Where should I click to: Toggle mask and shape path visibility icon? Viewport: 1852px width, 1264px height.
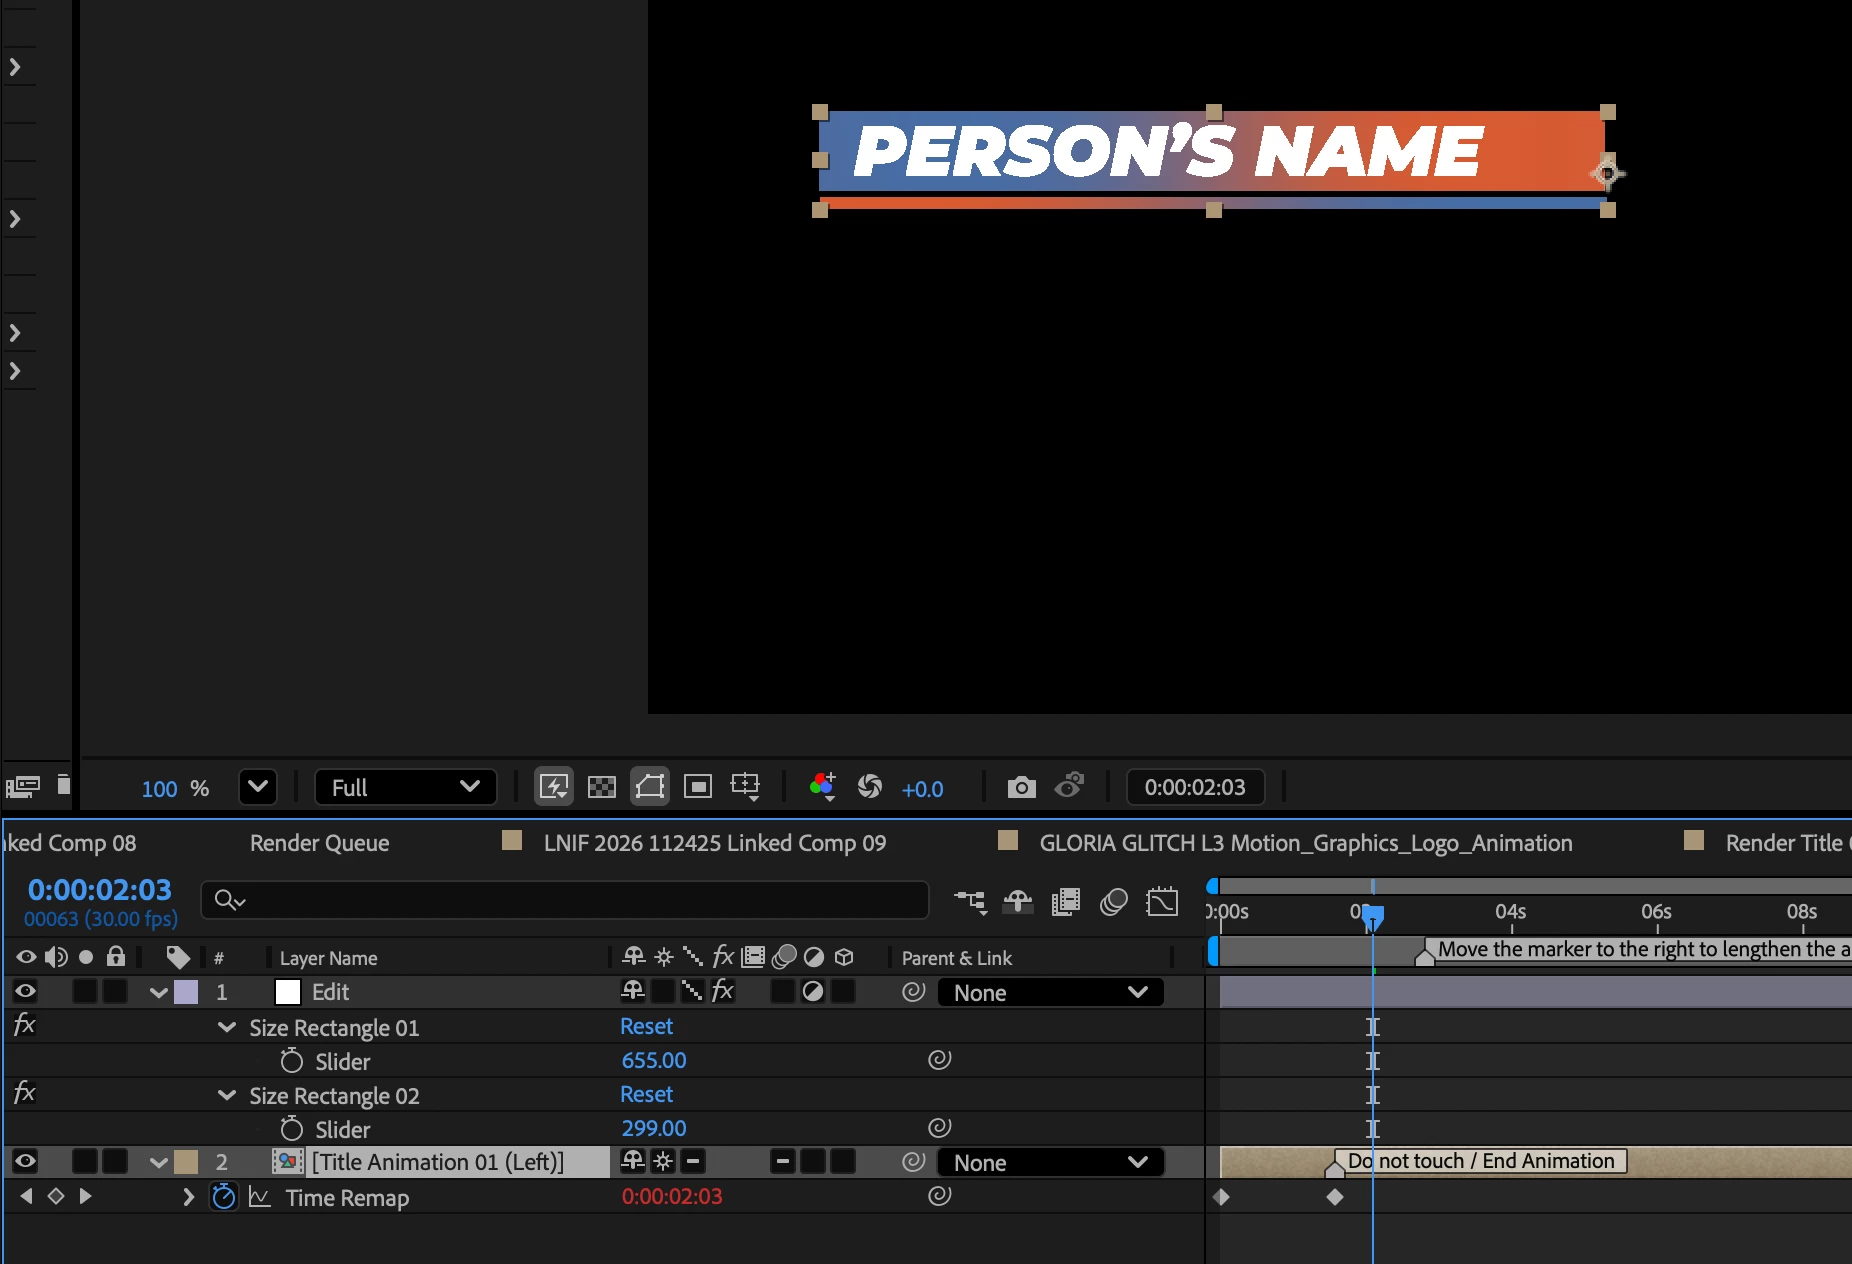pyautogui.click(x=649, y=786)
